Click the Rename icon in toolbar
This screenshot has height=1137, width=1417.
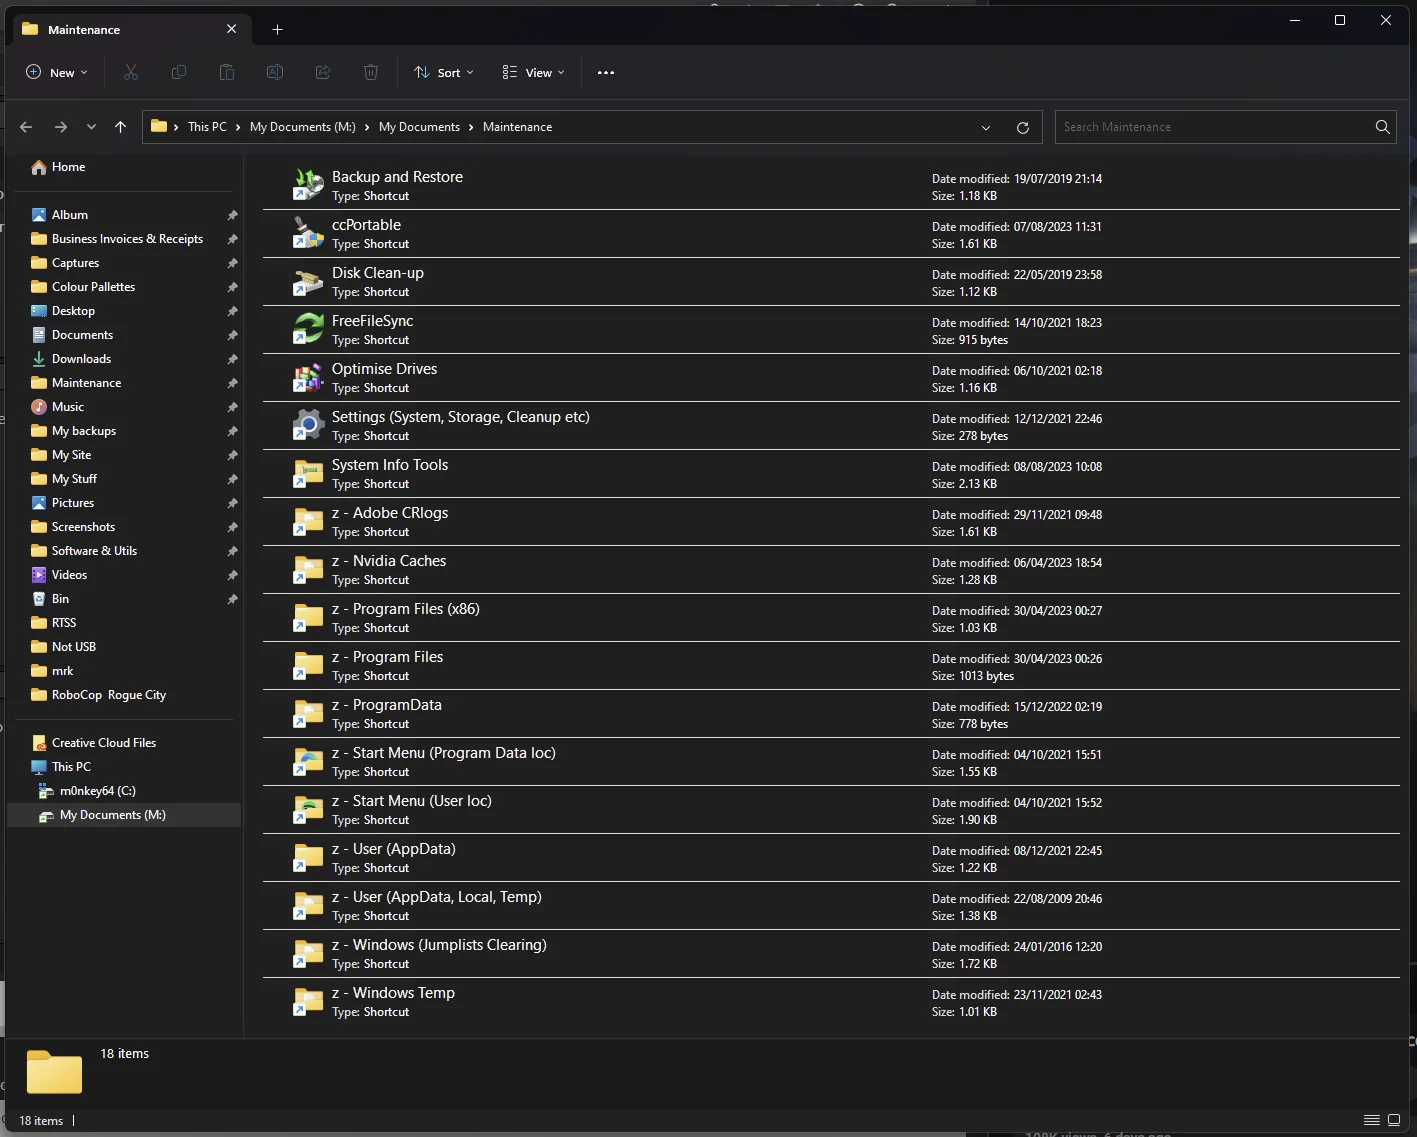pos(275,72)
